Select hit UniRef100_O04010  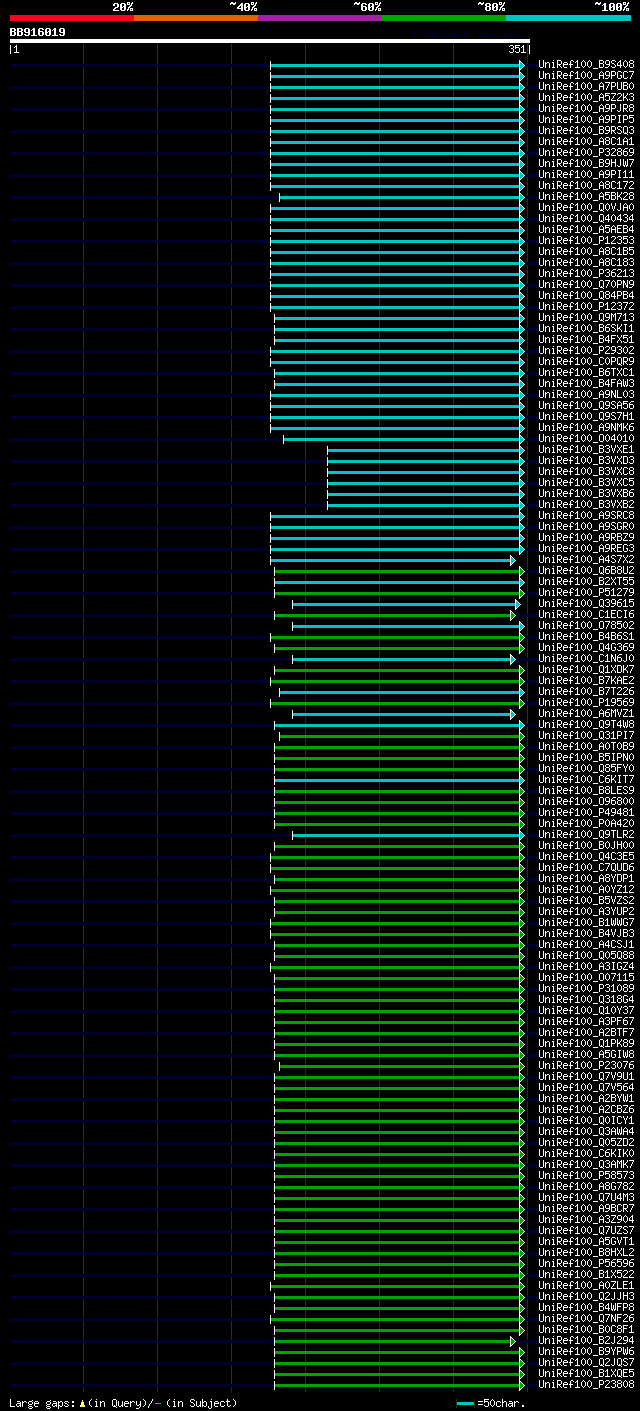(586, 439)
